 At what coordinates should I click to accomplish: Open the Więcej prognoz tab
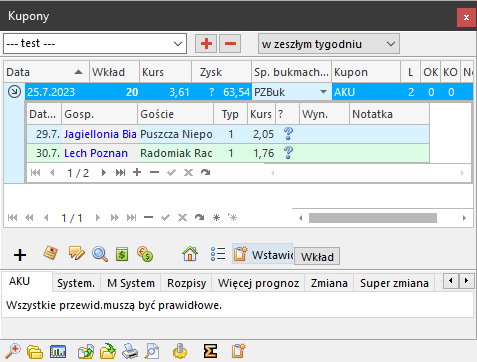tap(258, 283)
